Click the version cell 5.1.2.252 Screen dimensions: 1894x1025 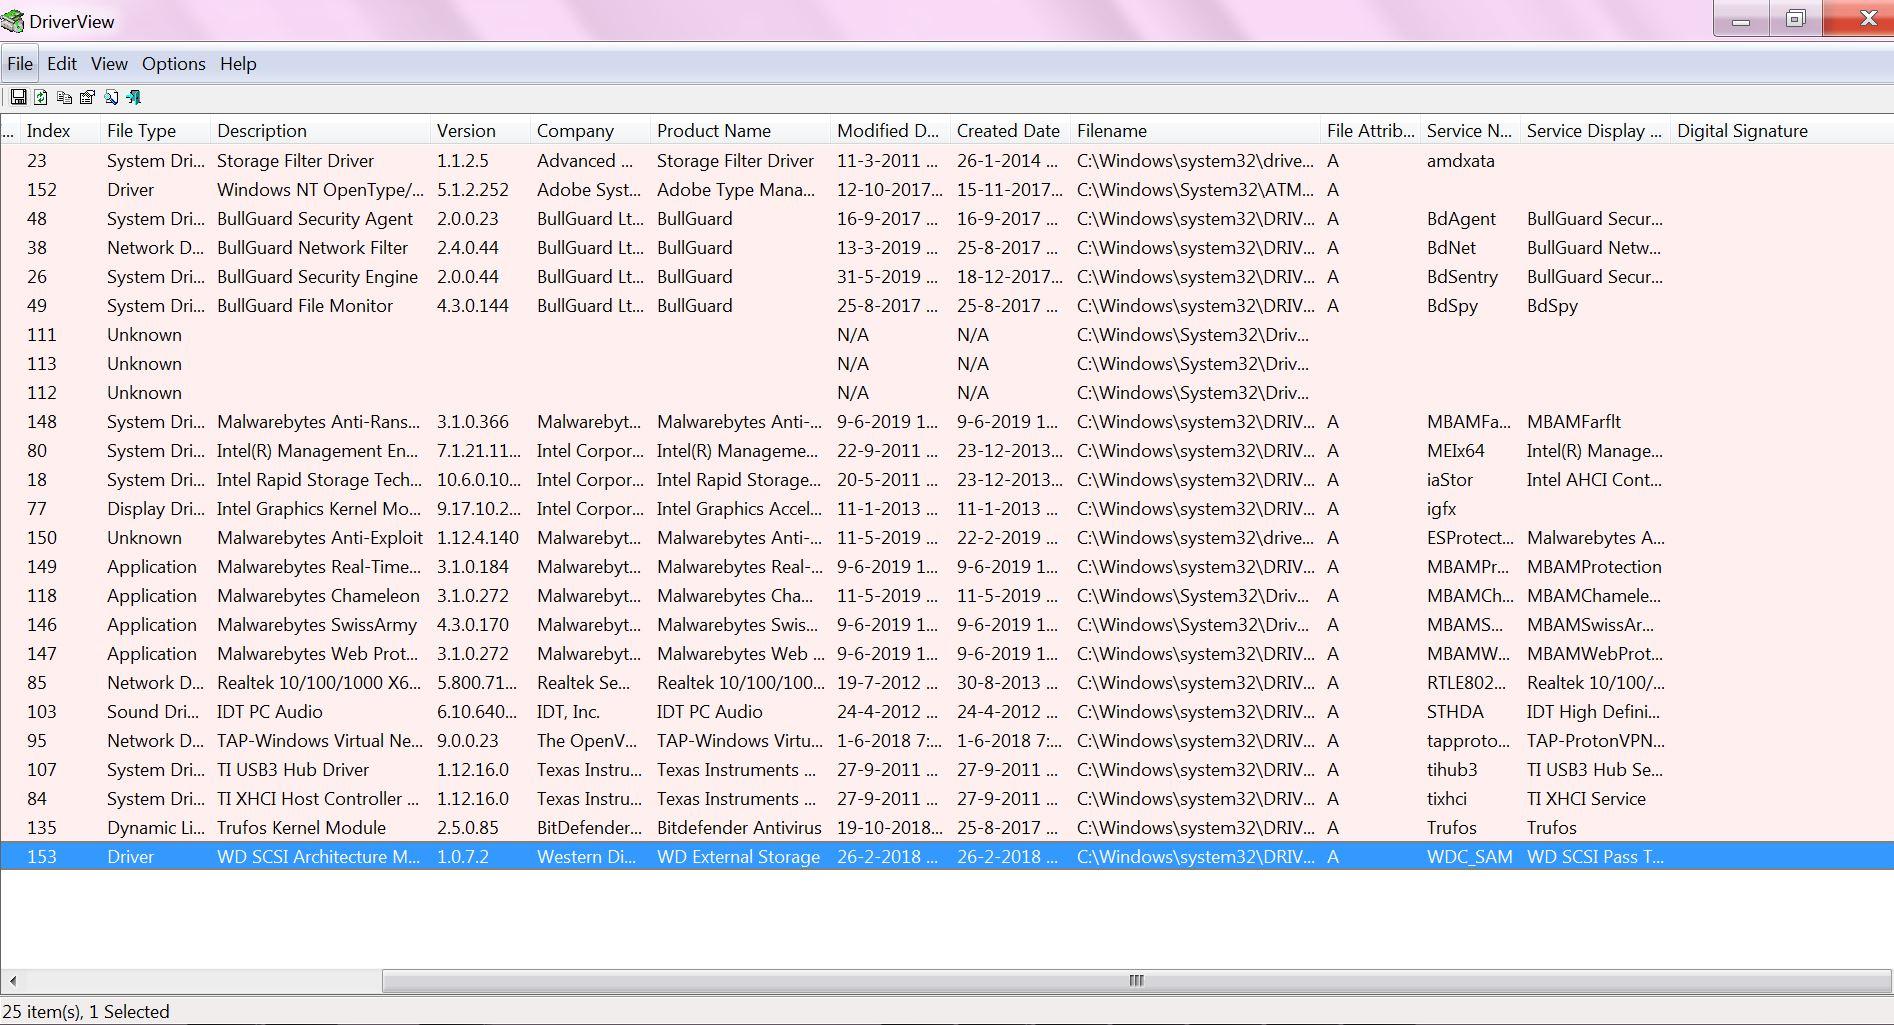click(x=473, y=190)
